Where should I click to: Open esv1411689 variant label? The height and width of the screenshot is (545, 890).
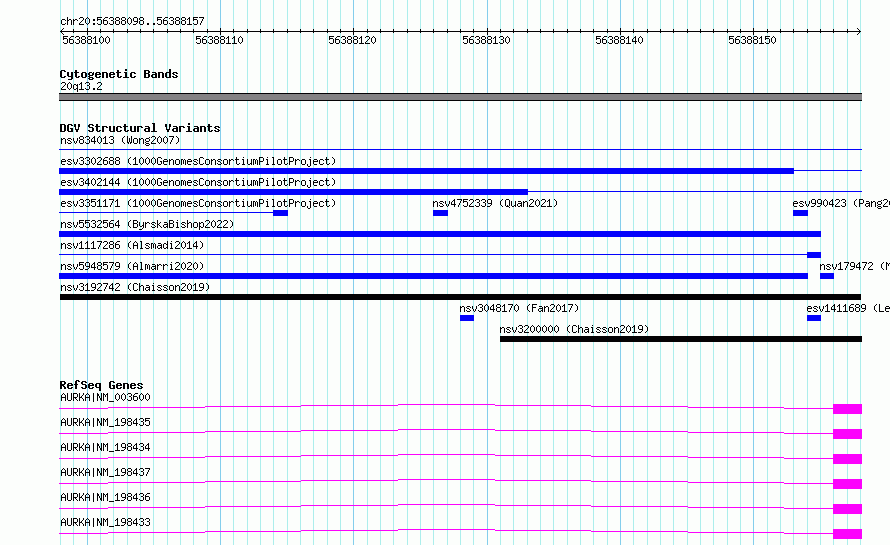point(848,308)
